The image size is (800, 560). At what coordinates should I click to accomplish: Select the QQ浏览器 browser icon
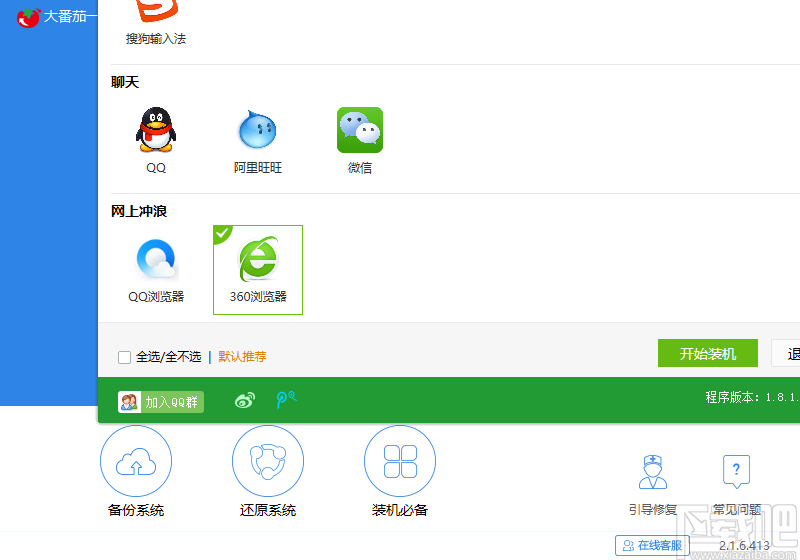pos(156,260)
